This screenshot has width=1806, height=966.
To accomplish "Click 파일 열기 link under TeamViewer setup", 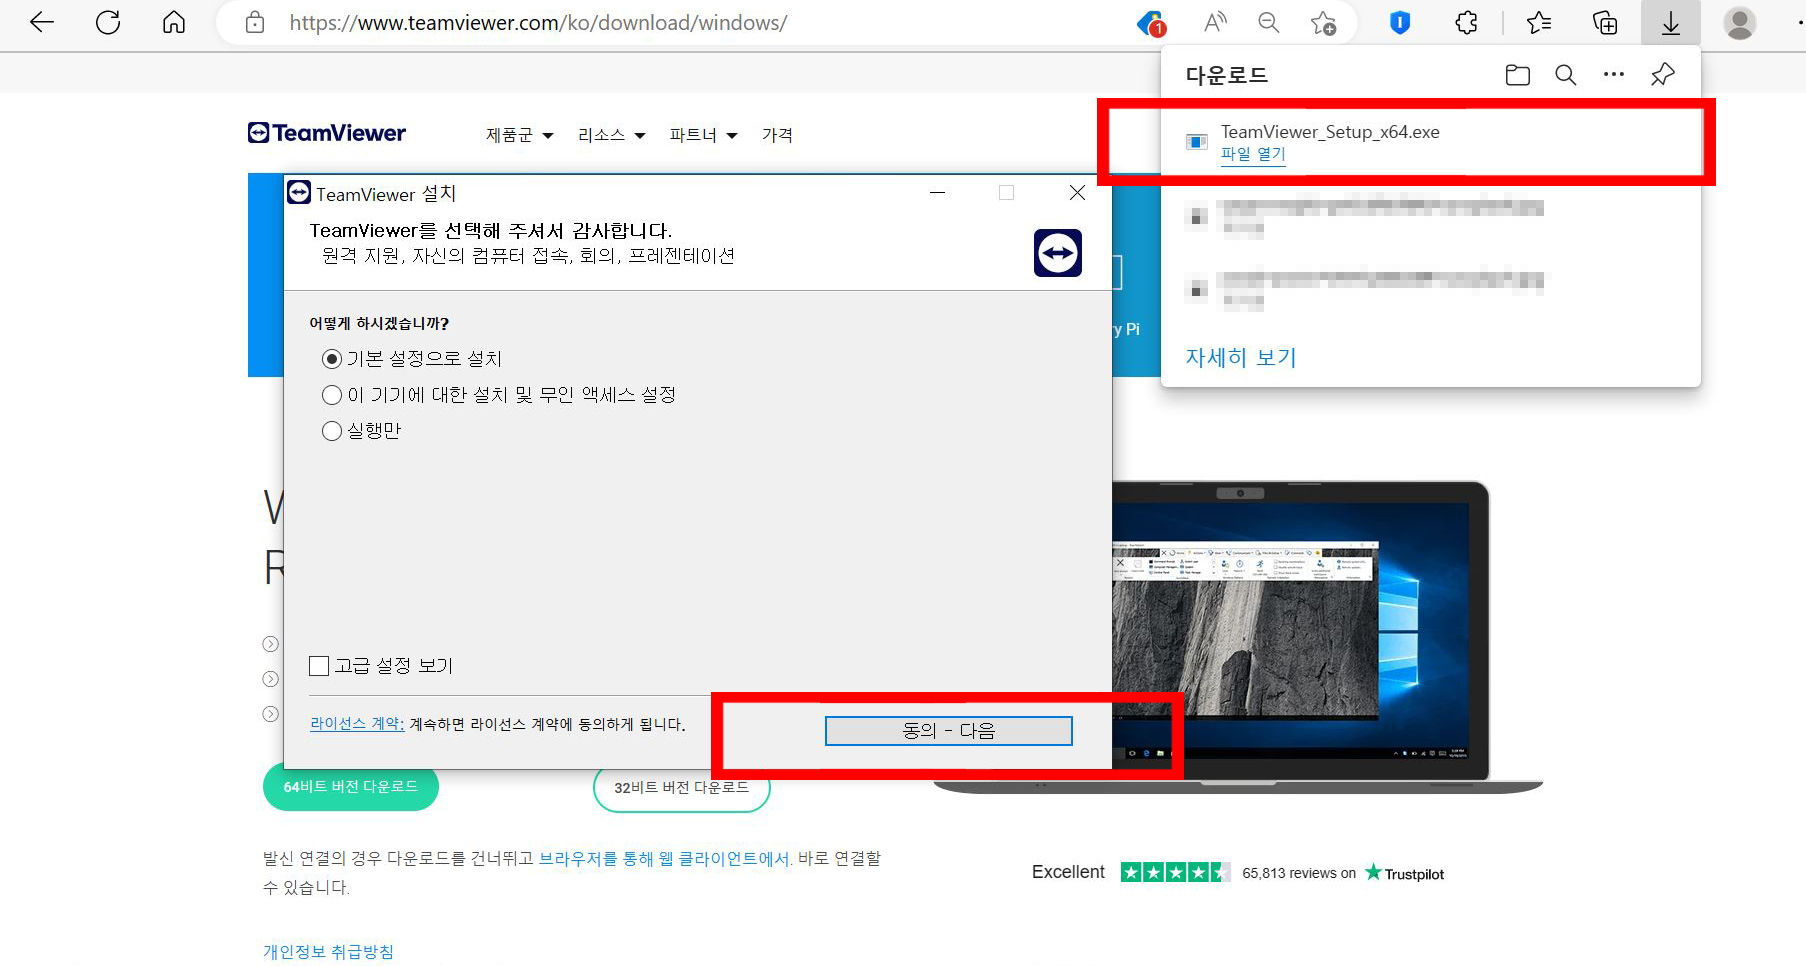I will point(1253,154).
